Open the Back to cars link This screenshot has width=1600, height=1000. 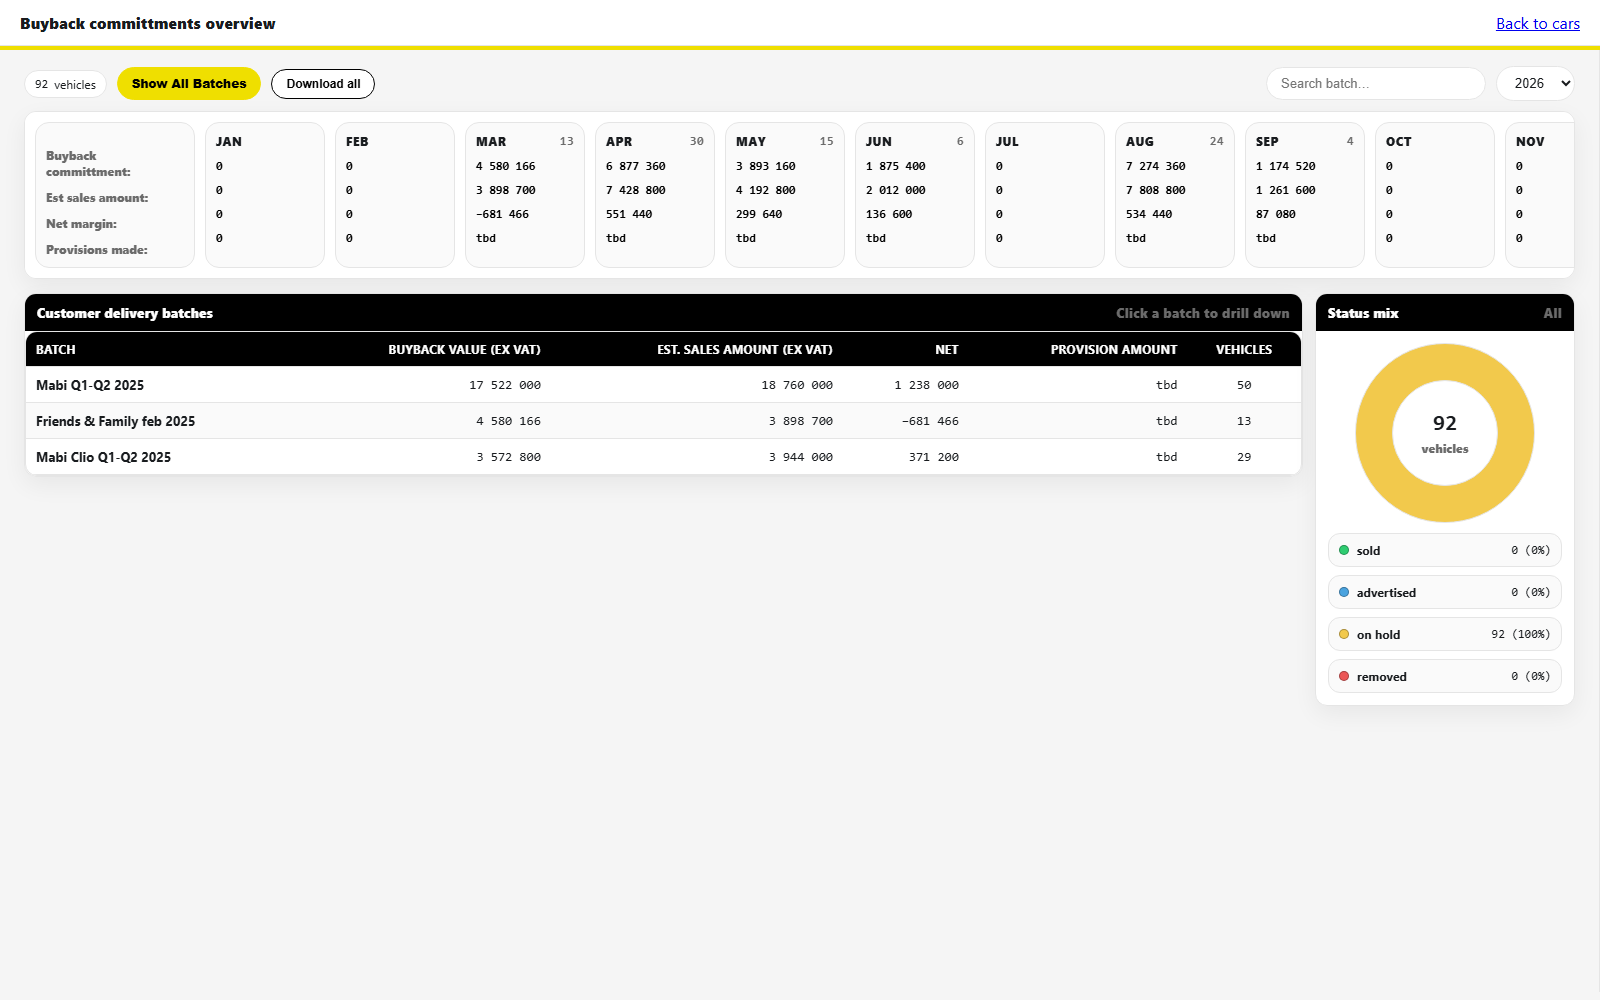click(x=1538, y=24)
